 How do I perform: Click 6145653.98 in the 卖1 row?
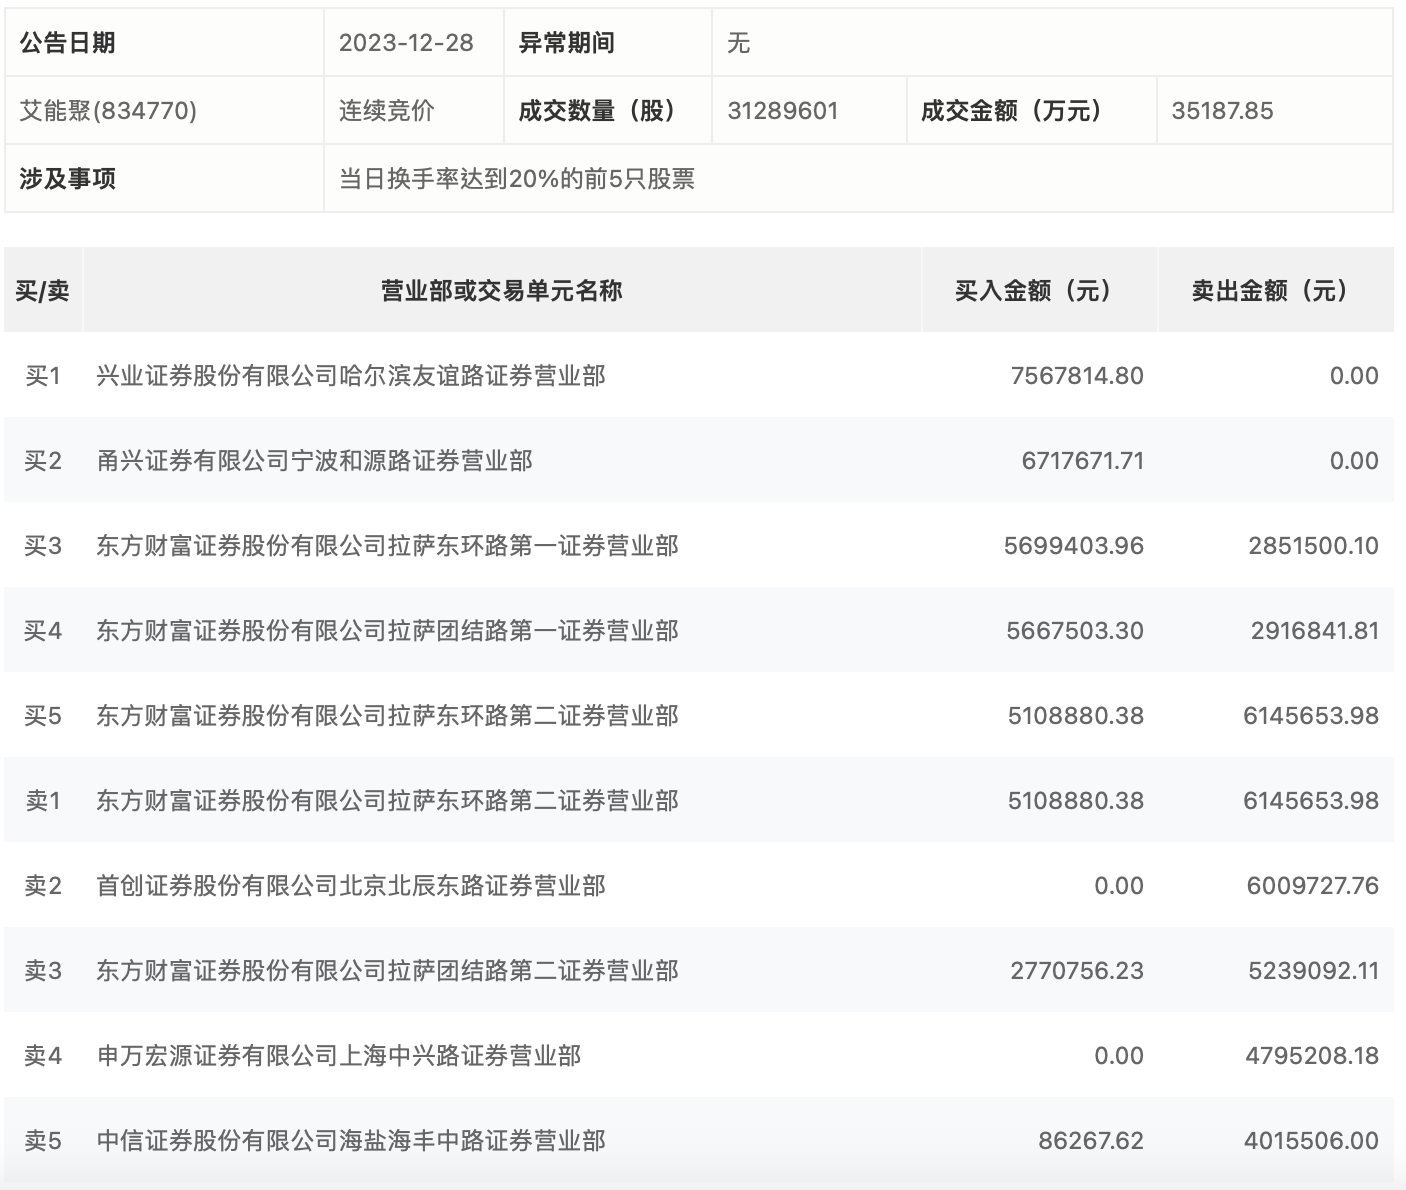[x=1311, y=800]
